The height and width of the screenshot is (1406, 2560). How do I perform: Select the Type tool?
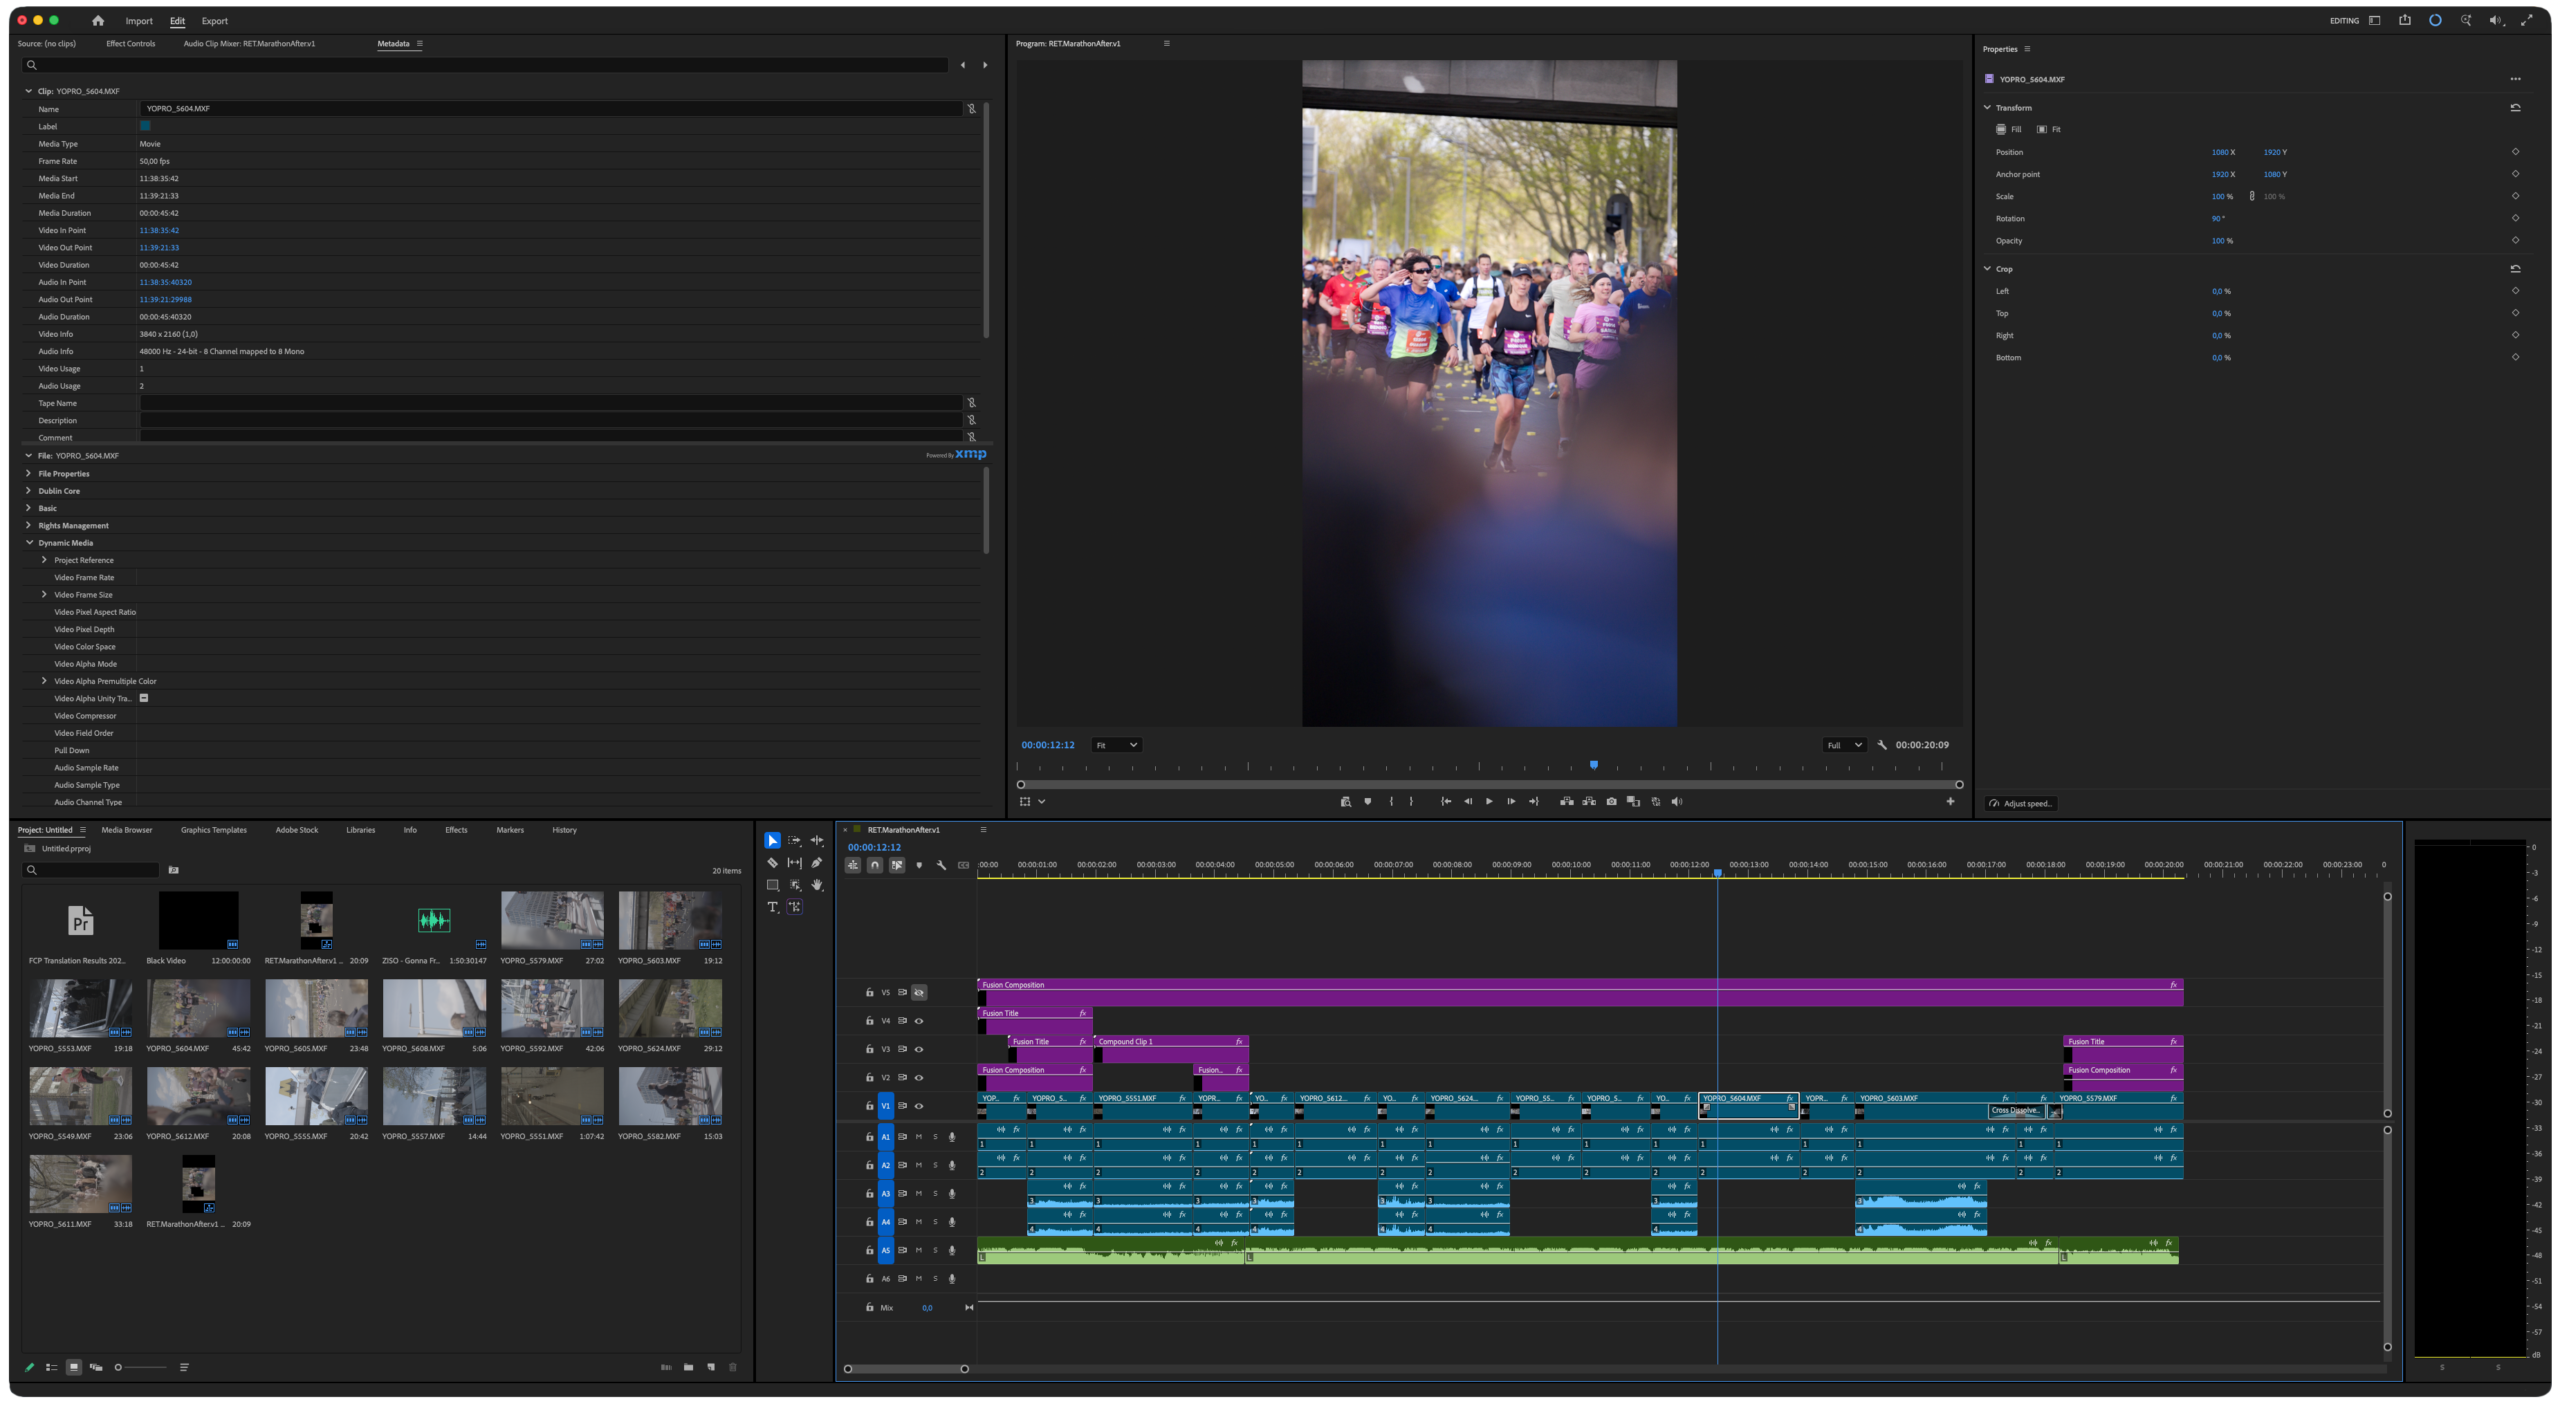pyautogui.click(x=772, y=907)
